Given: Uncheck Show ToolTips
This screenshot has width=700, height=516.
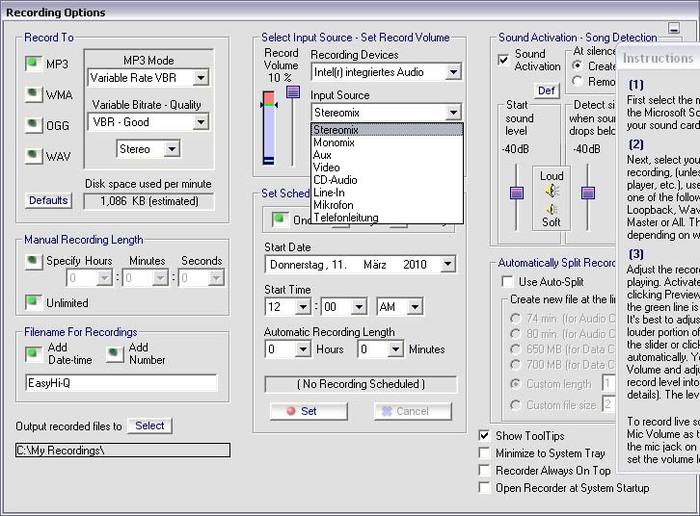Looking at the screenshot, I should tap(484, 435).
